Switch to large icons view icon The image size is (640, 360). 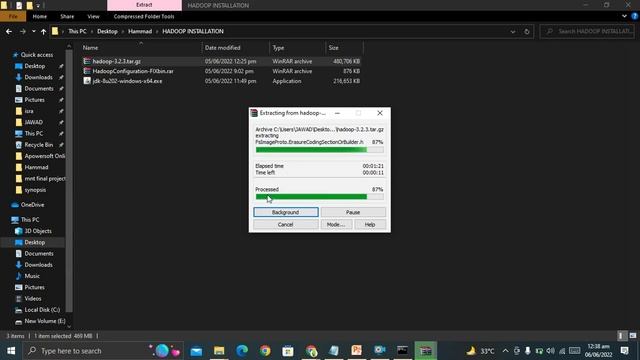click(633, 336)
